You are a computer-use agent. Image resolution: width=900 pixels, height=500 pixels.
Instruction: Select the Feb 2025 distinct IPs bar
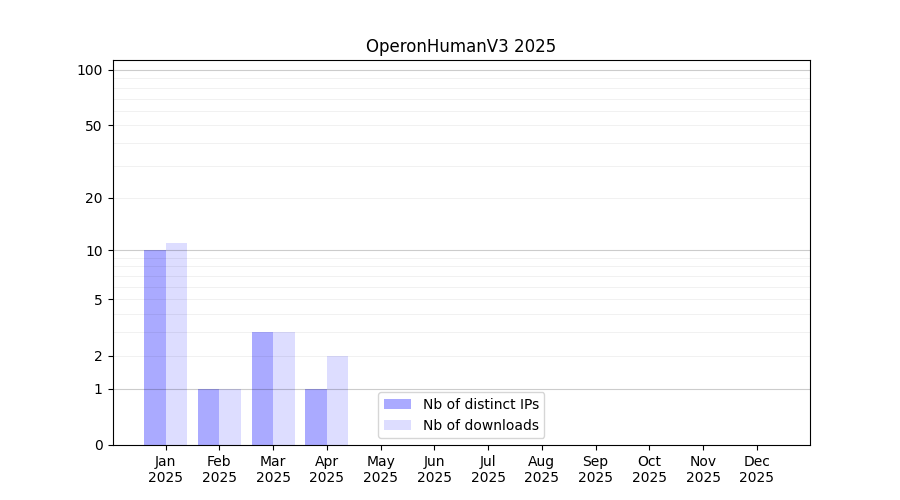pyautogui.click(x=208, y=417)
